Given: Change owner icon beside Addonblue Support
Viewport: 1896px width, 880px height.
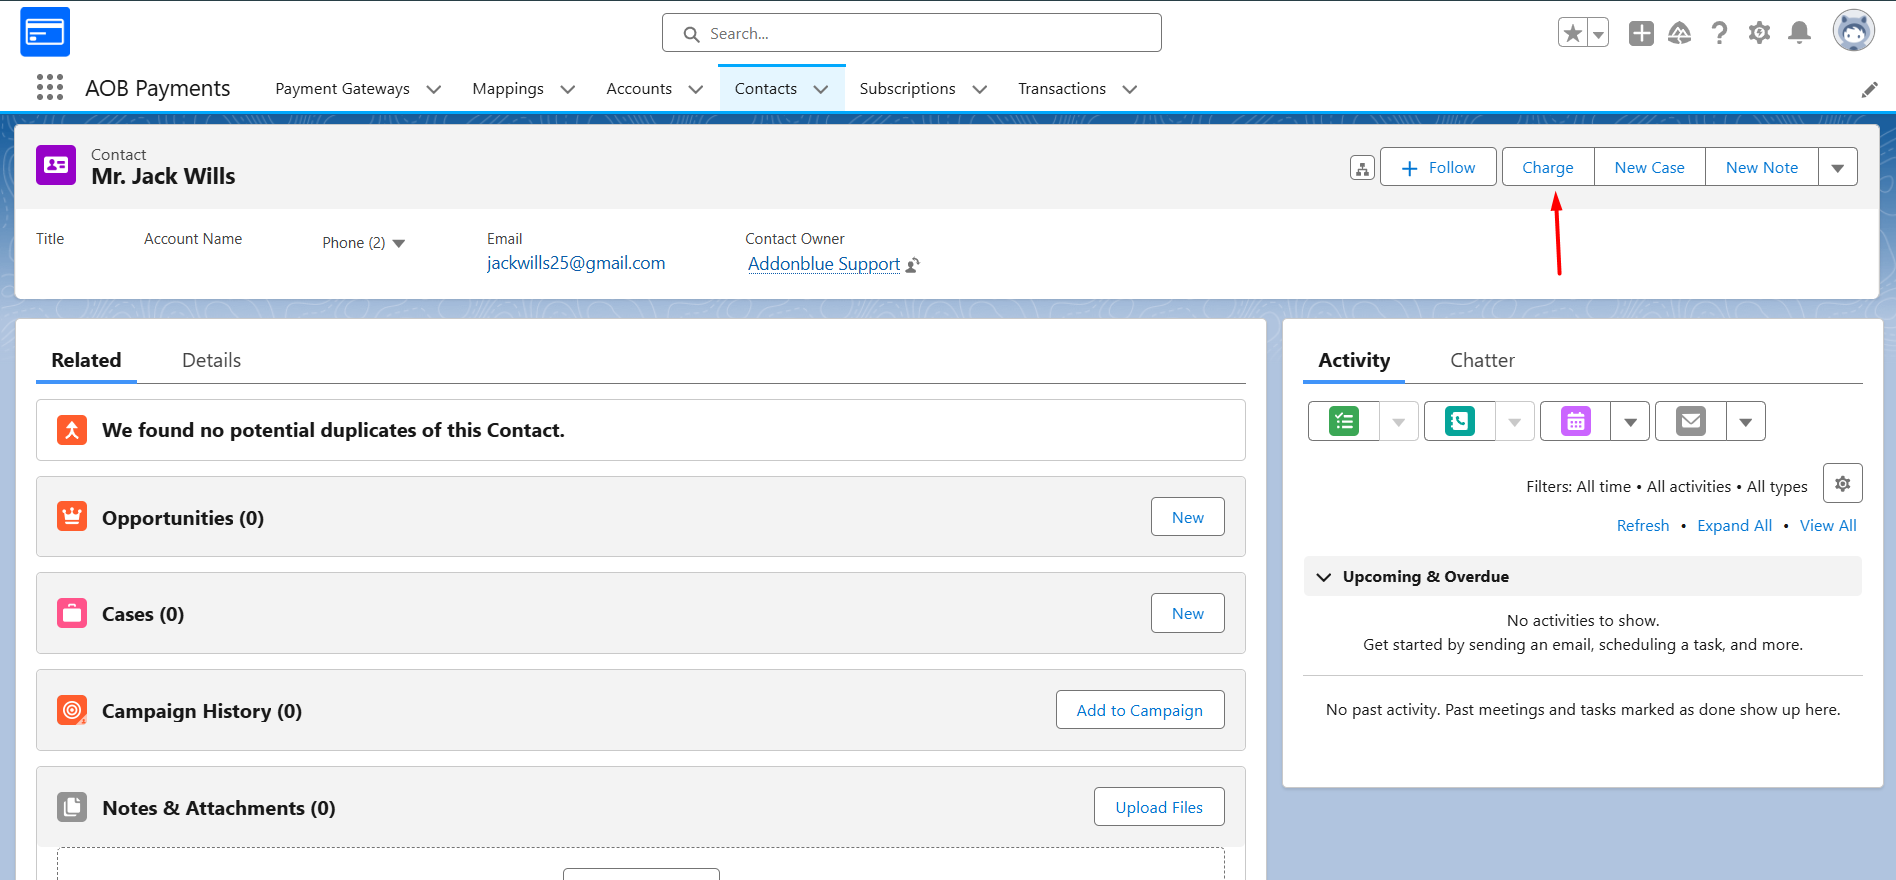Looking at the screenshot, I should 913,265.
